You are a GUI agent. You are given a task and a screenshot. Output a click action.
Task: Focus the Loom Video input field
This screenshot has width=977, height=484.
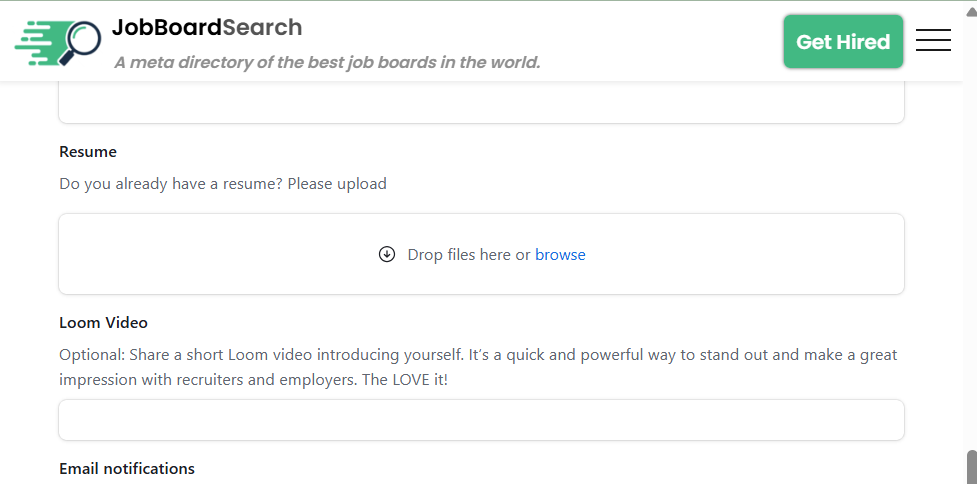[481, 420]
